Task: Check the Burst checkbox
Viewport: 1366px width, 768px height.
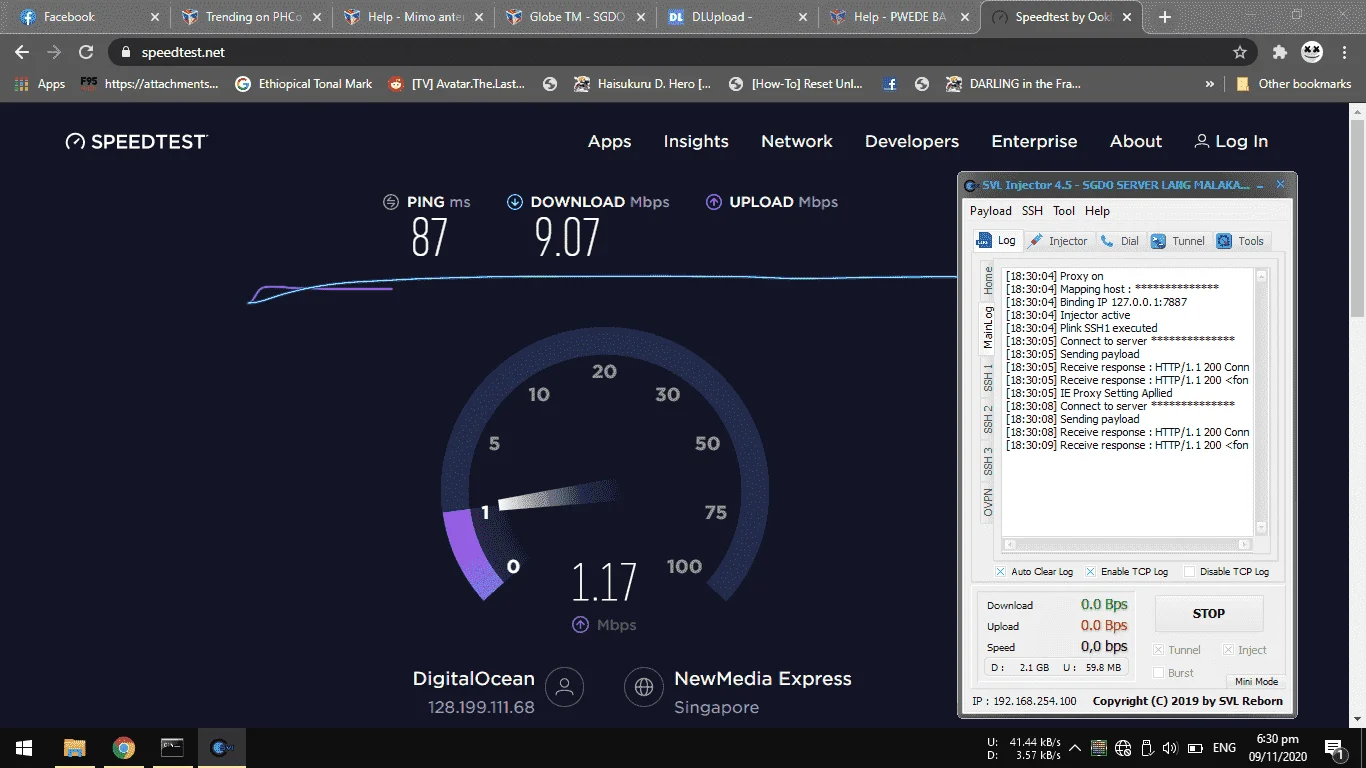Action: [x=1159, y=673]
